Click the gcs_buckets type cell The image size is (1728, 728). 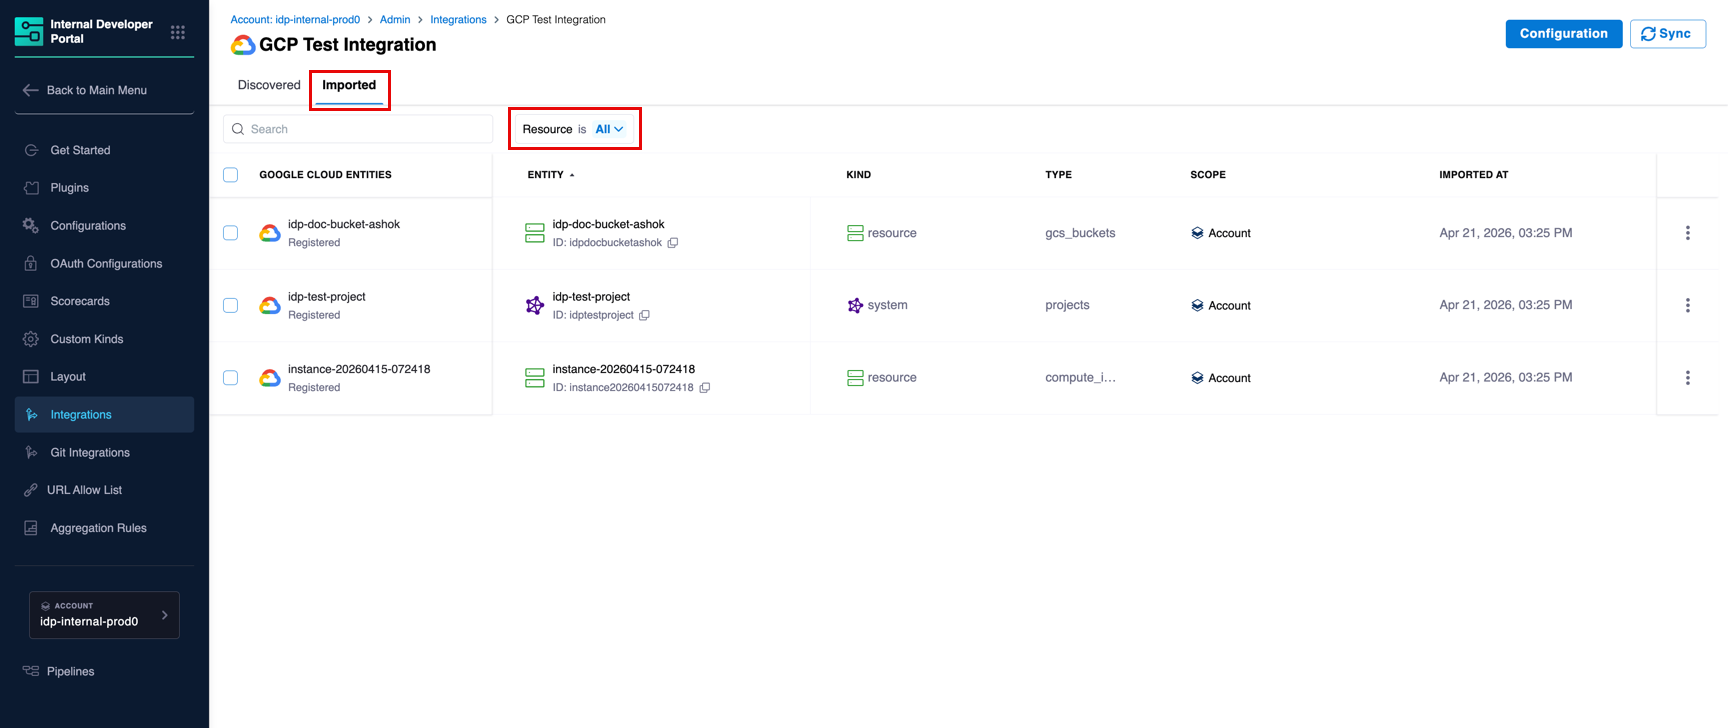coord(1080,233)
